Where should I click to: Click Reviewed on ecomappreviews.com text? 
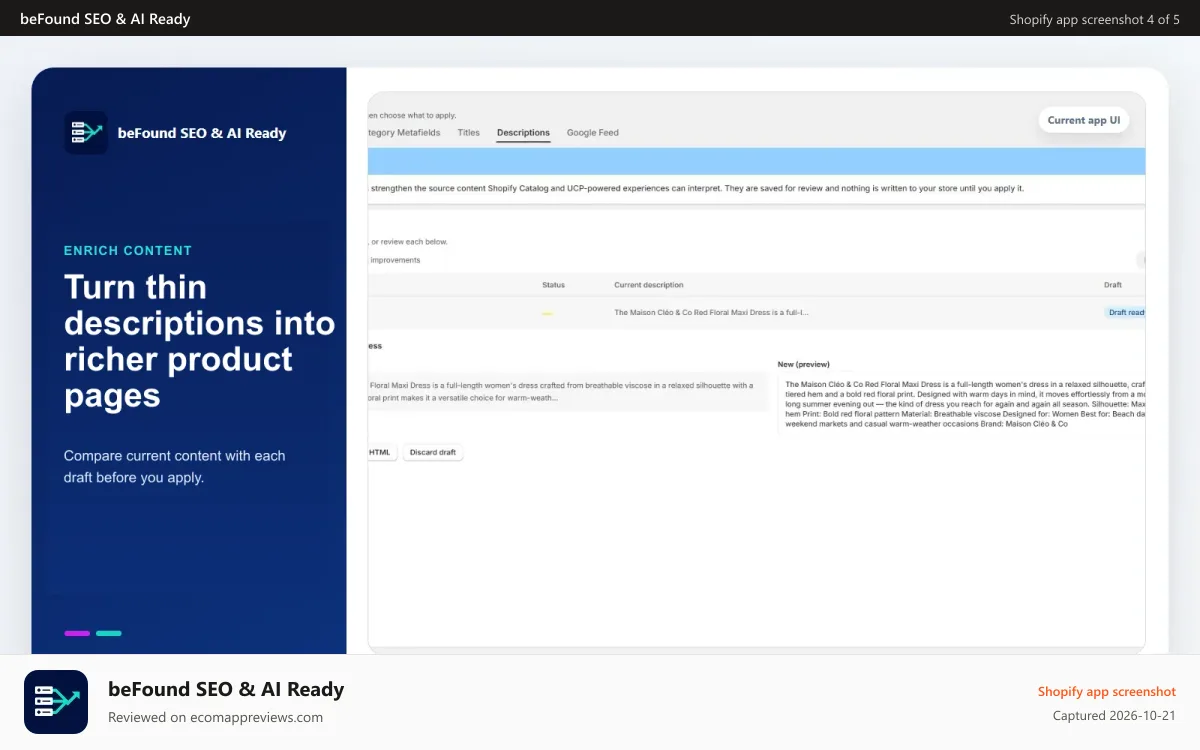[215, 717]
